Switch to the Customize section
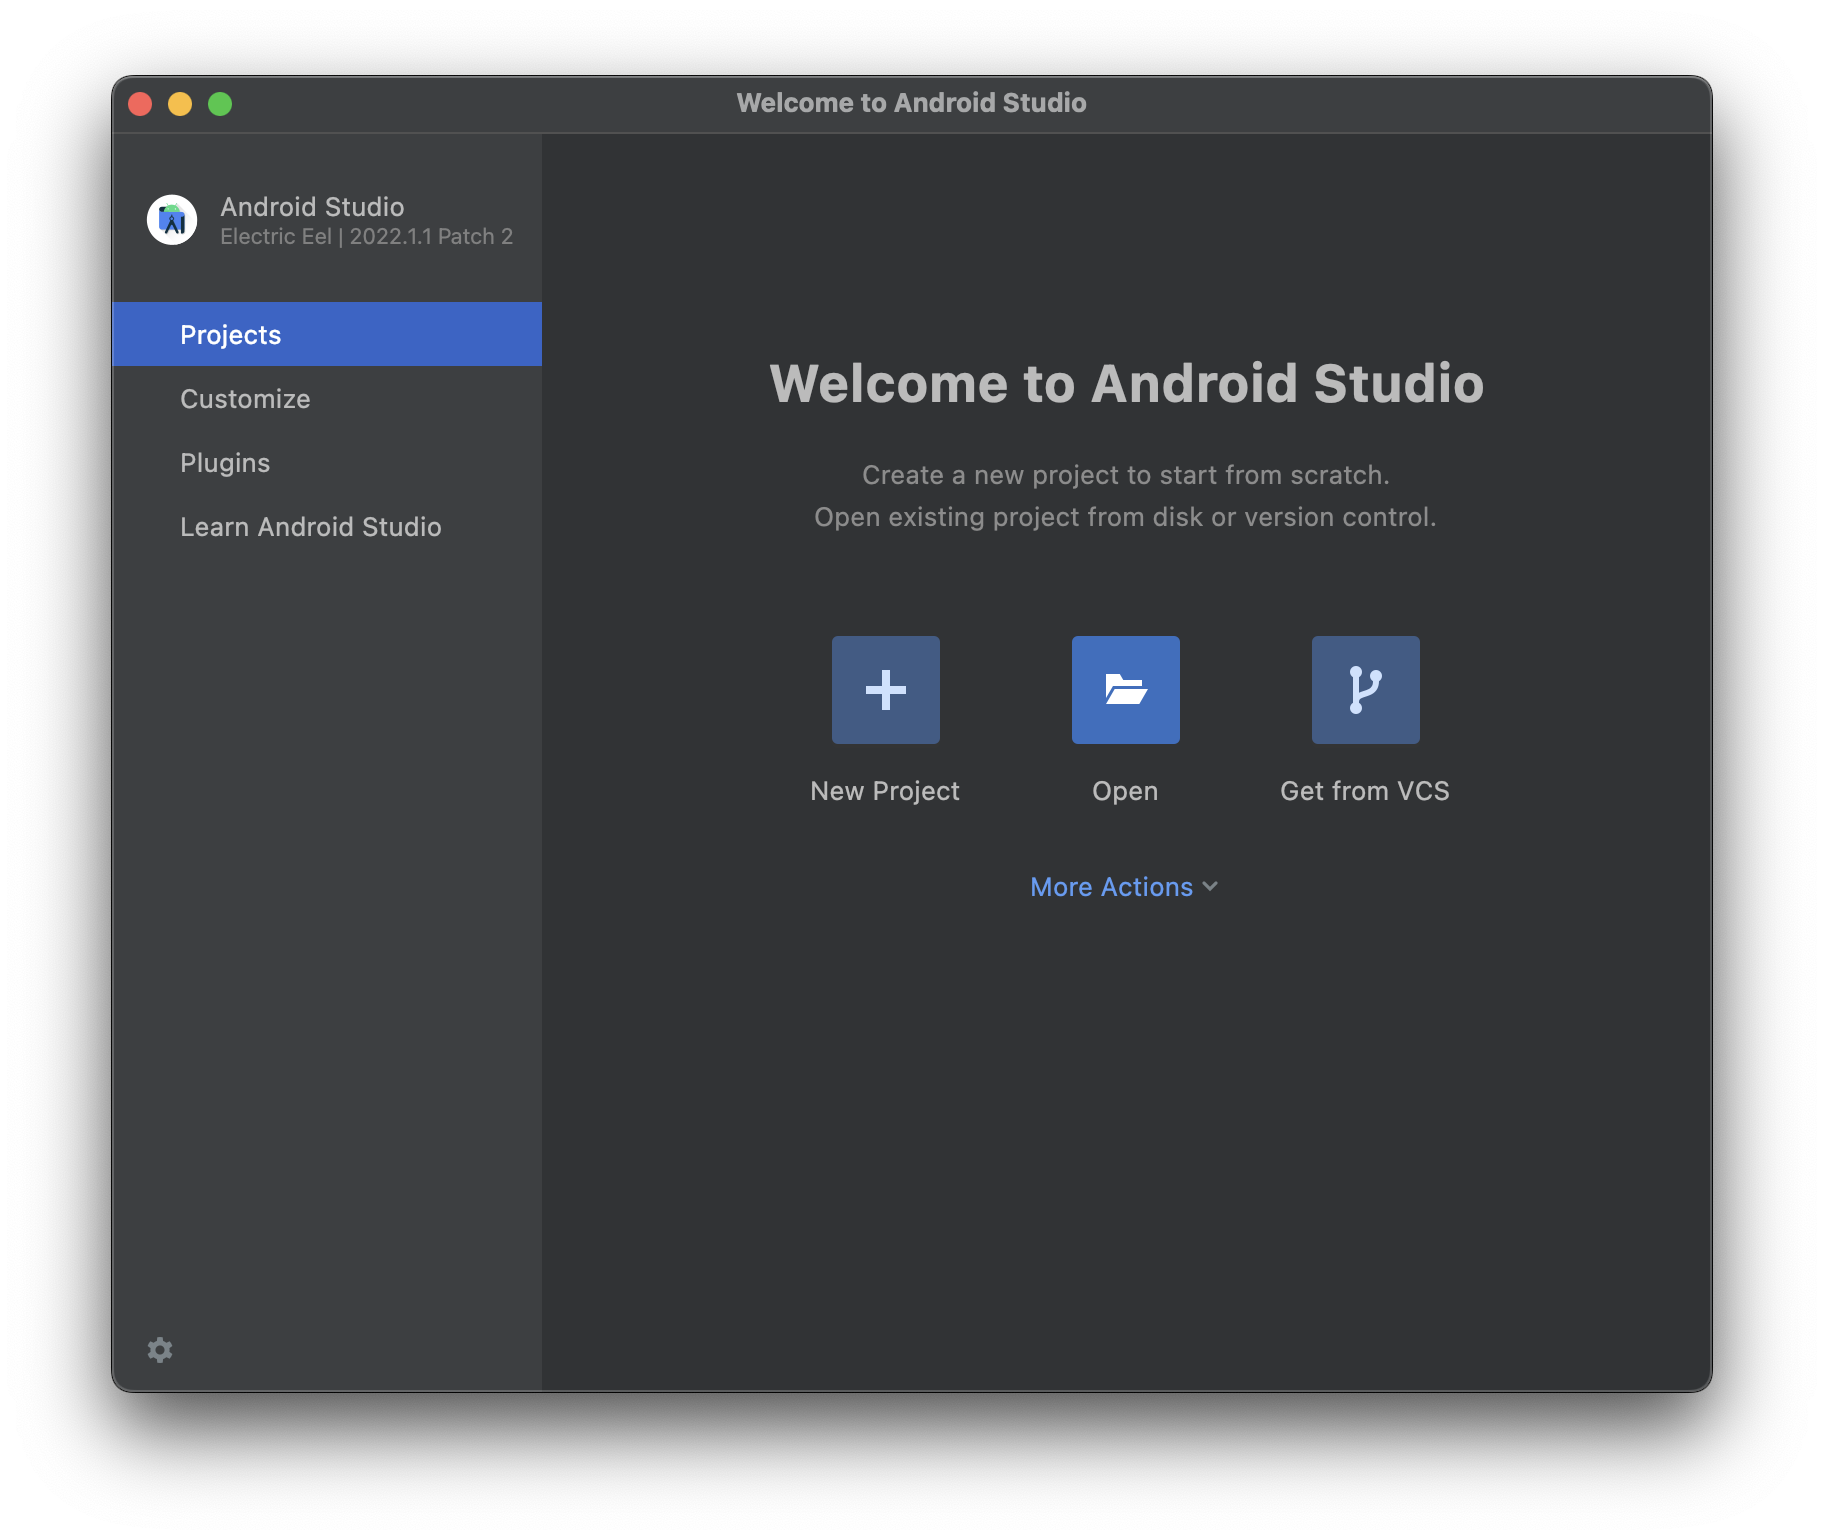 [x=245, y=398]
